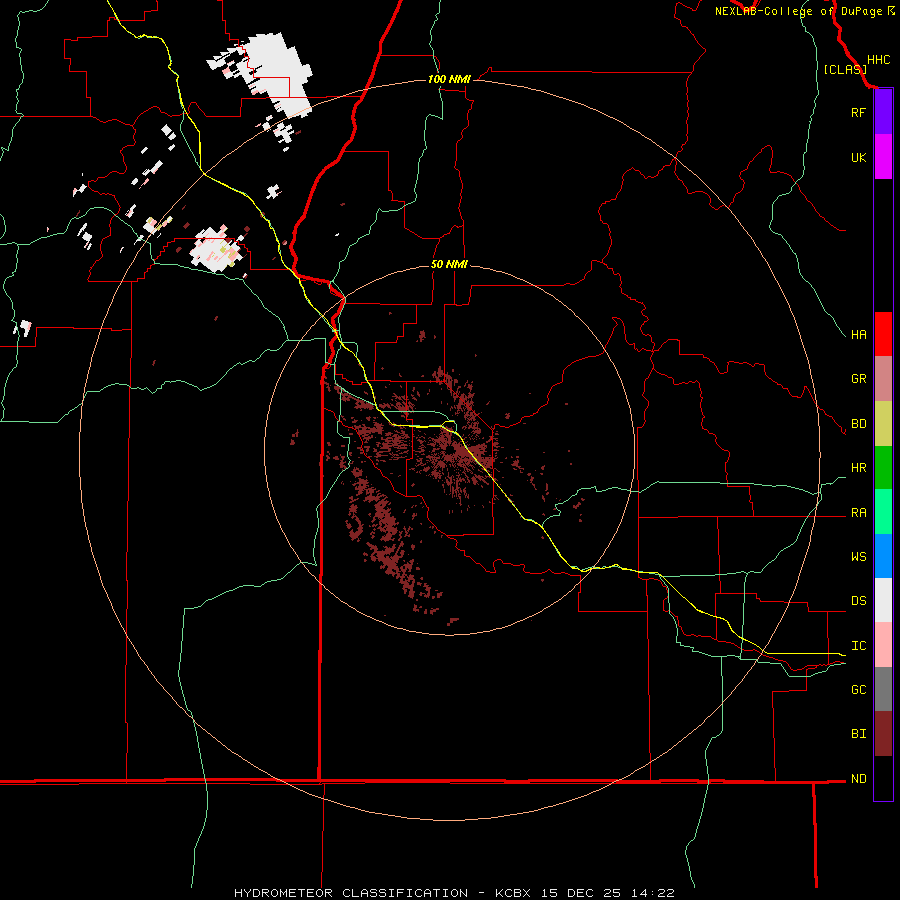Screen dimensions: 900x900
Task: Click the KCBX radar site identifier
Action: (513, 893)
